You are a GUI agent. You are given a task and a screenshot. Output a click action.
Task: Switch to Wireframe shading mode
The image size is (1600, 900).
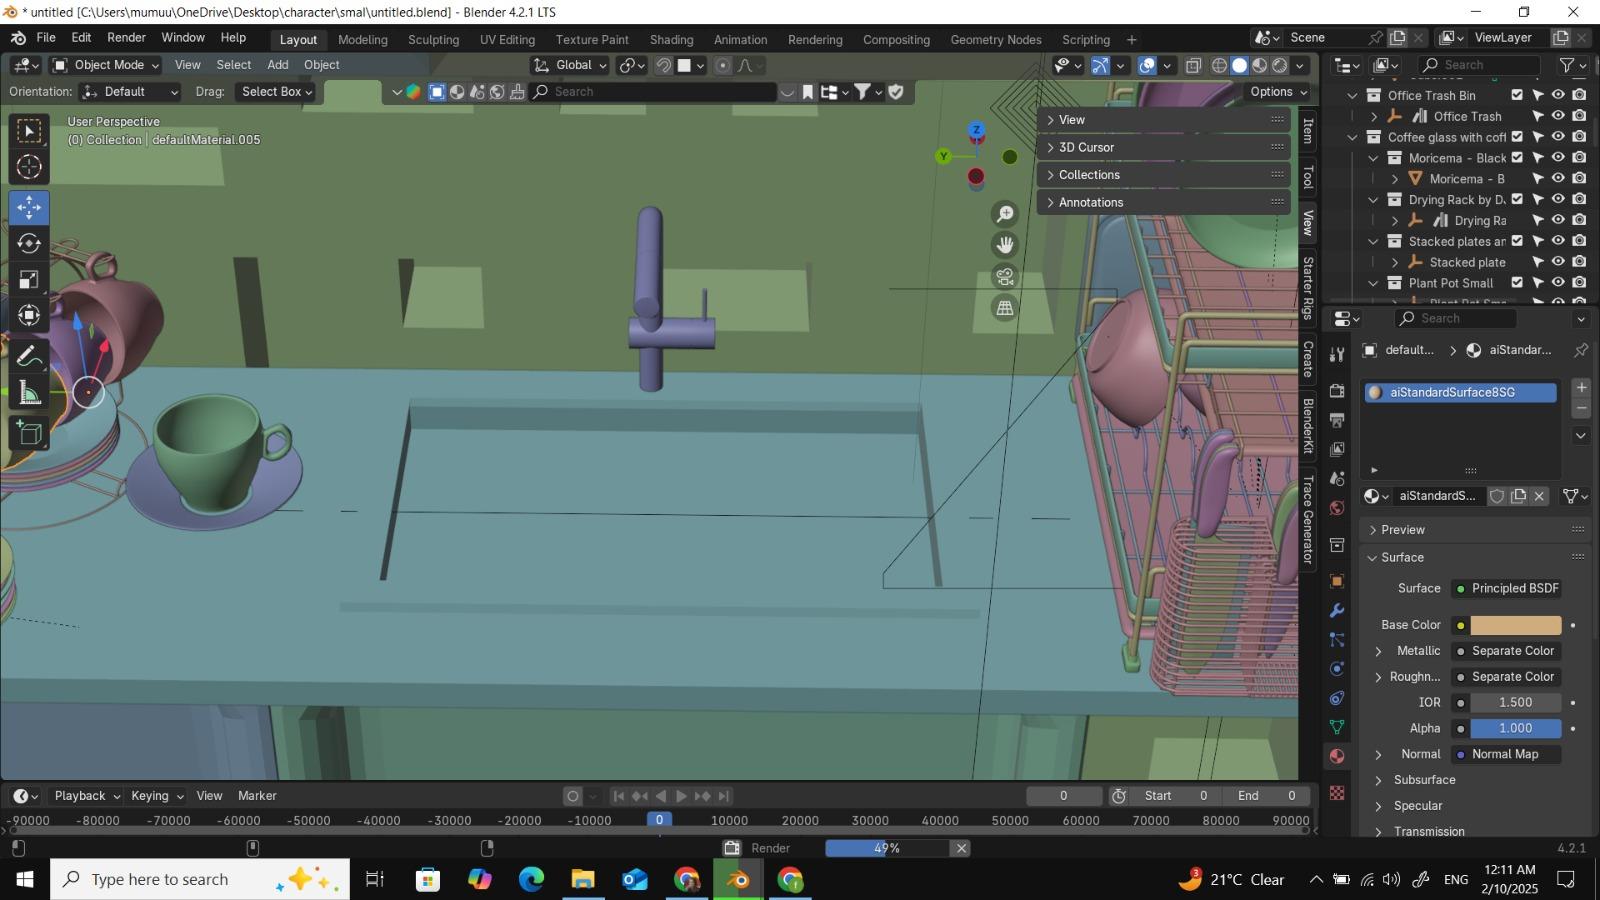(x=1220, y=65)
